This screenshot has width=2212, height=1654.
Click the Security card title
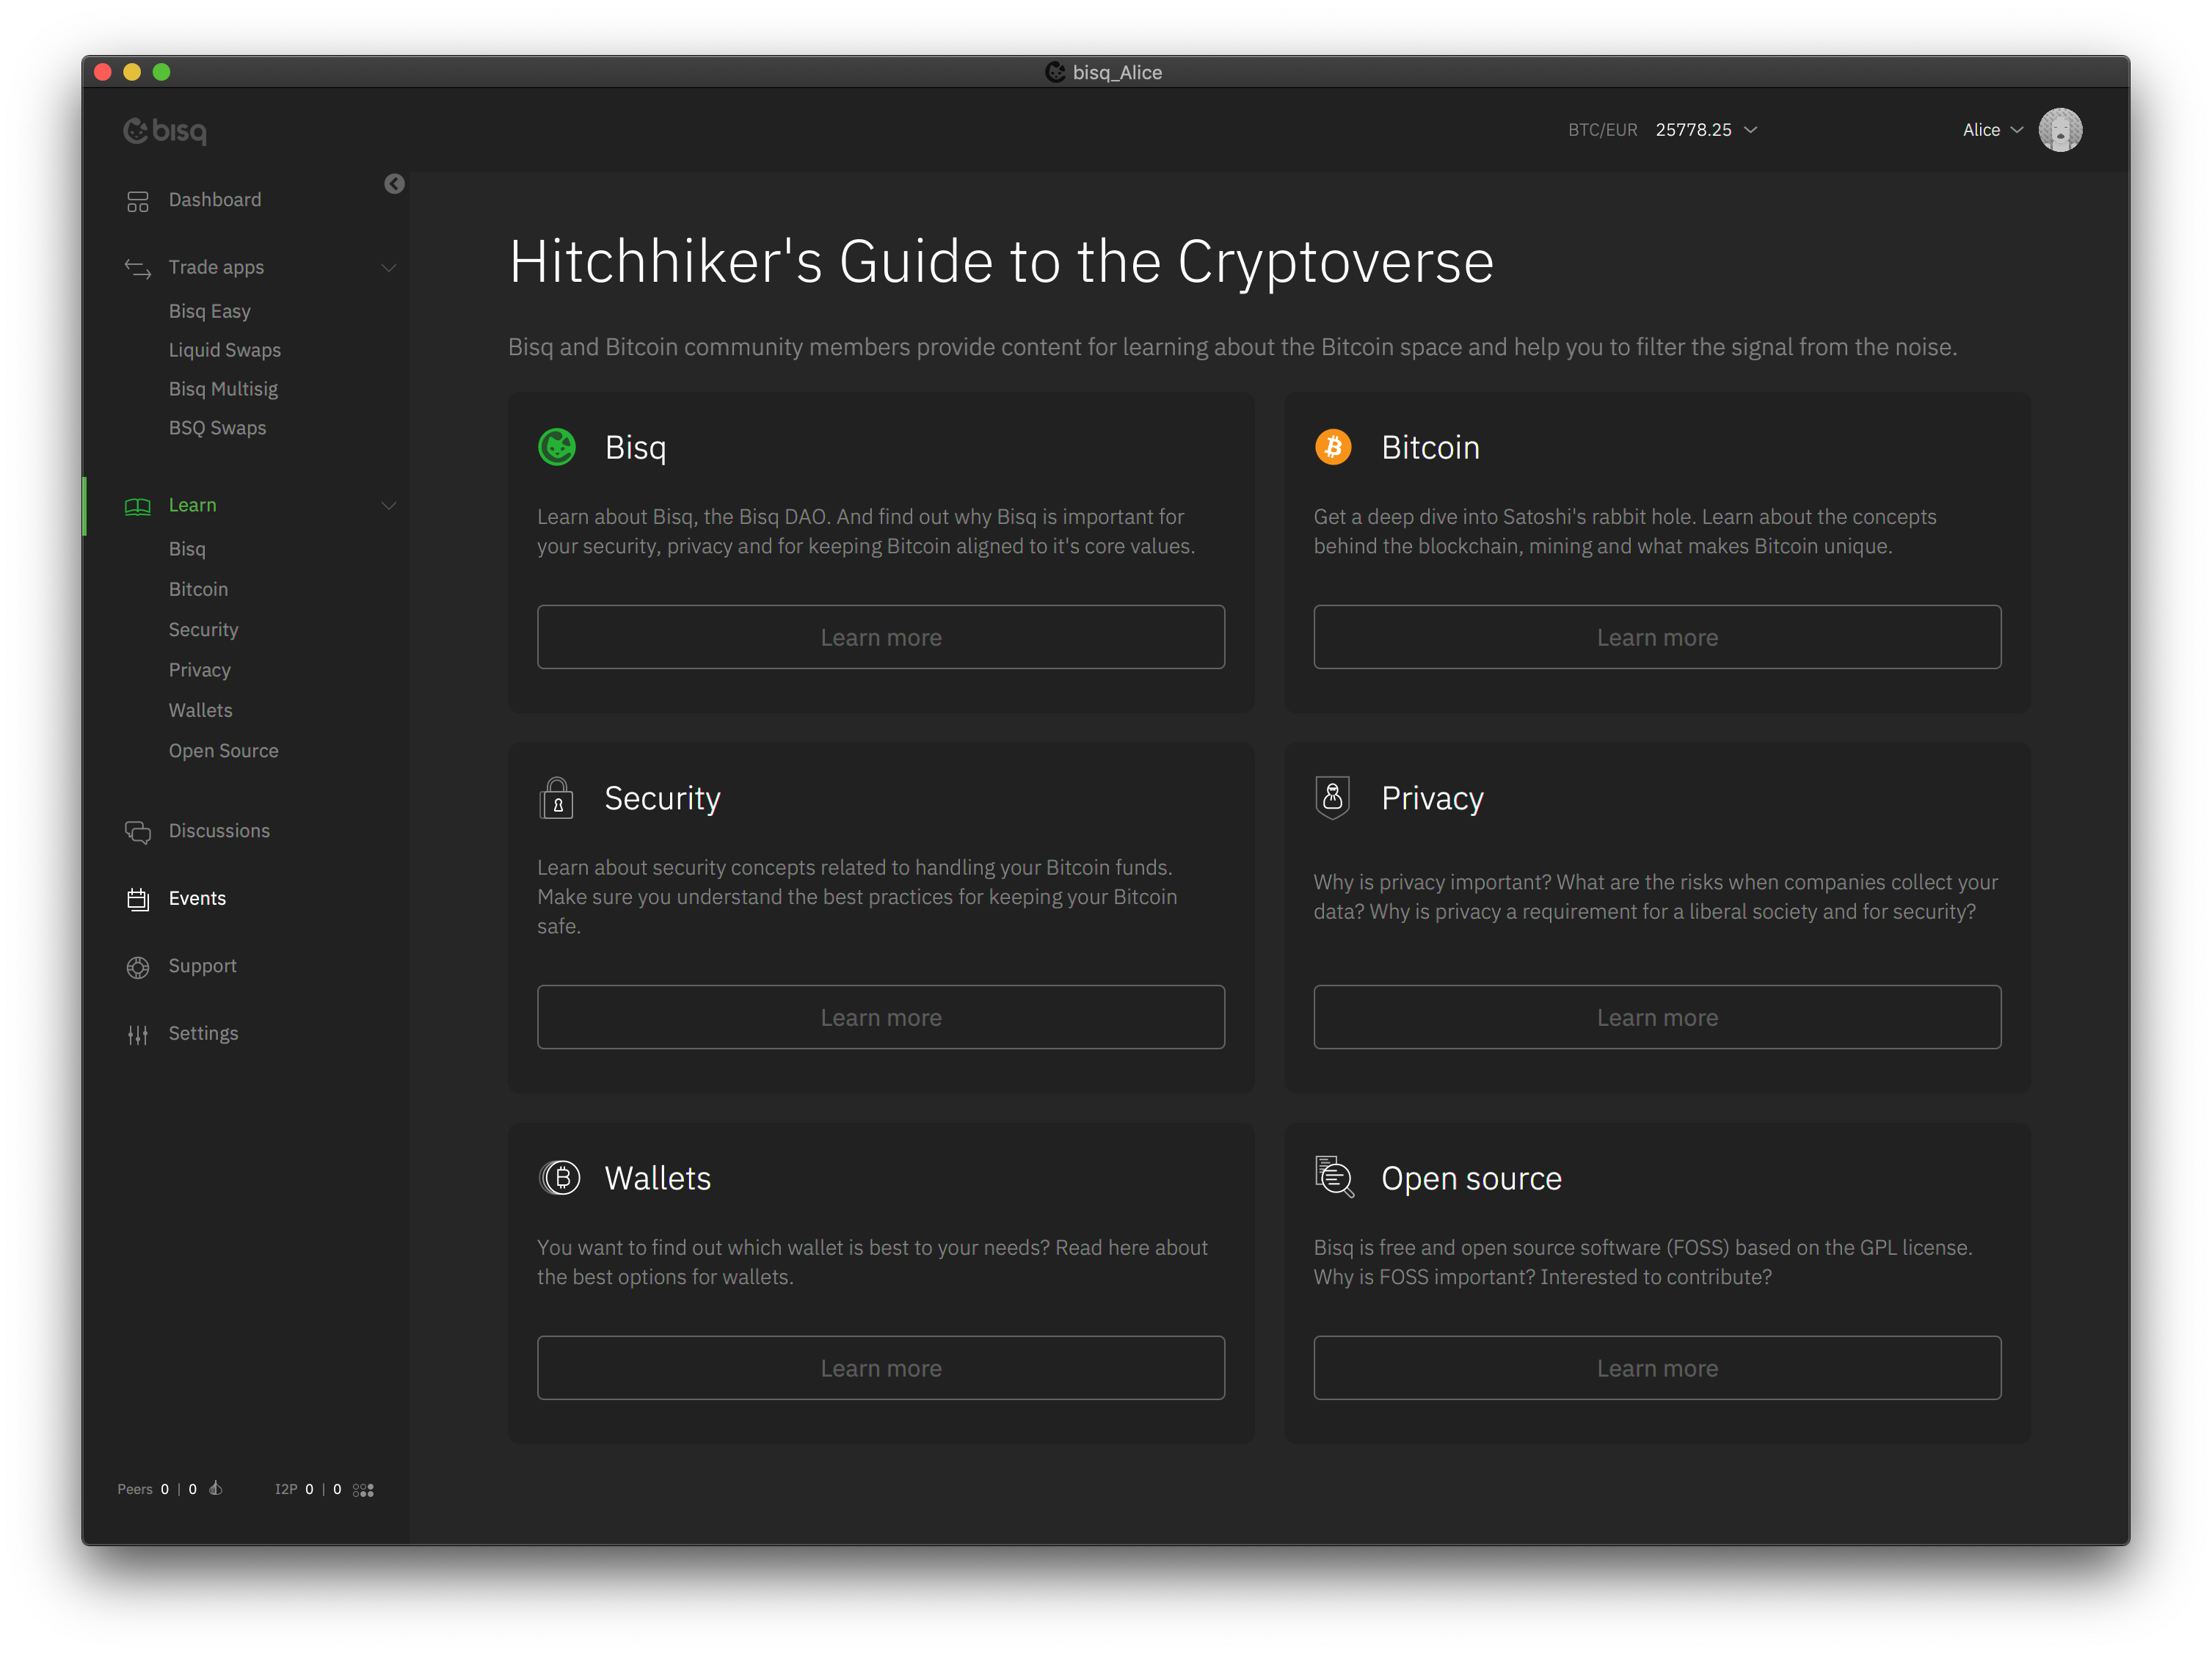pyautogui.click(x=662, y=799)
